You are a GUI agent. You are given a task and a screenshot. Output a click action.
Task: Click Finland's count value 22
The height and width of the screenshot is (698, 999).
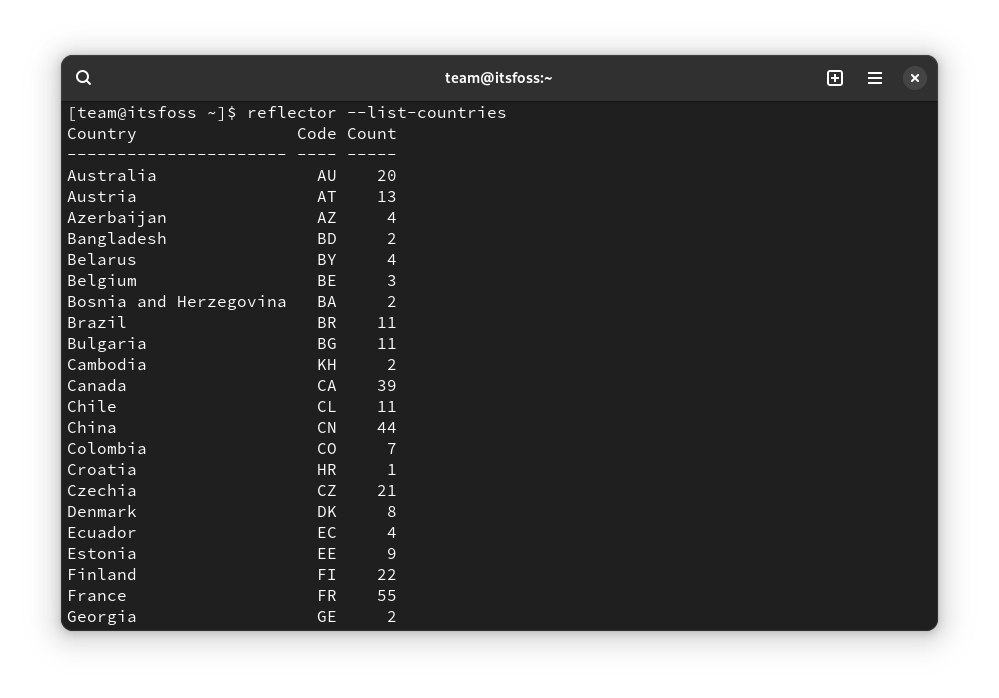pyautogui.click(x=387, y=575)
